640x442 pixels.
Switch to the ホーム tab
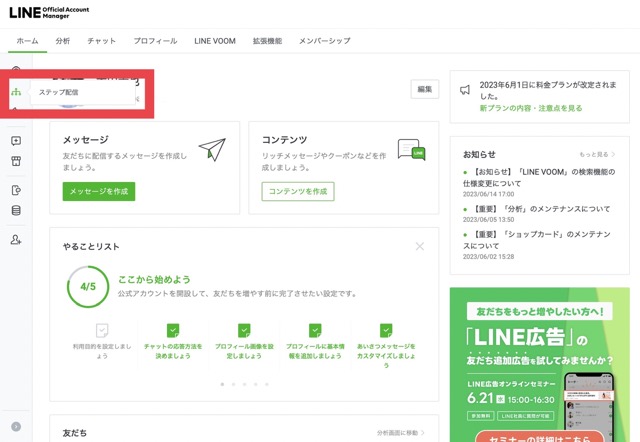pos(27,41)
